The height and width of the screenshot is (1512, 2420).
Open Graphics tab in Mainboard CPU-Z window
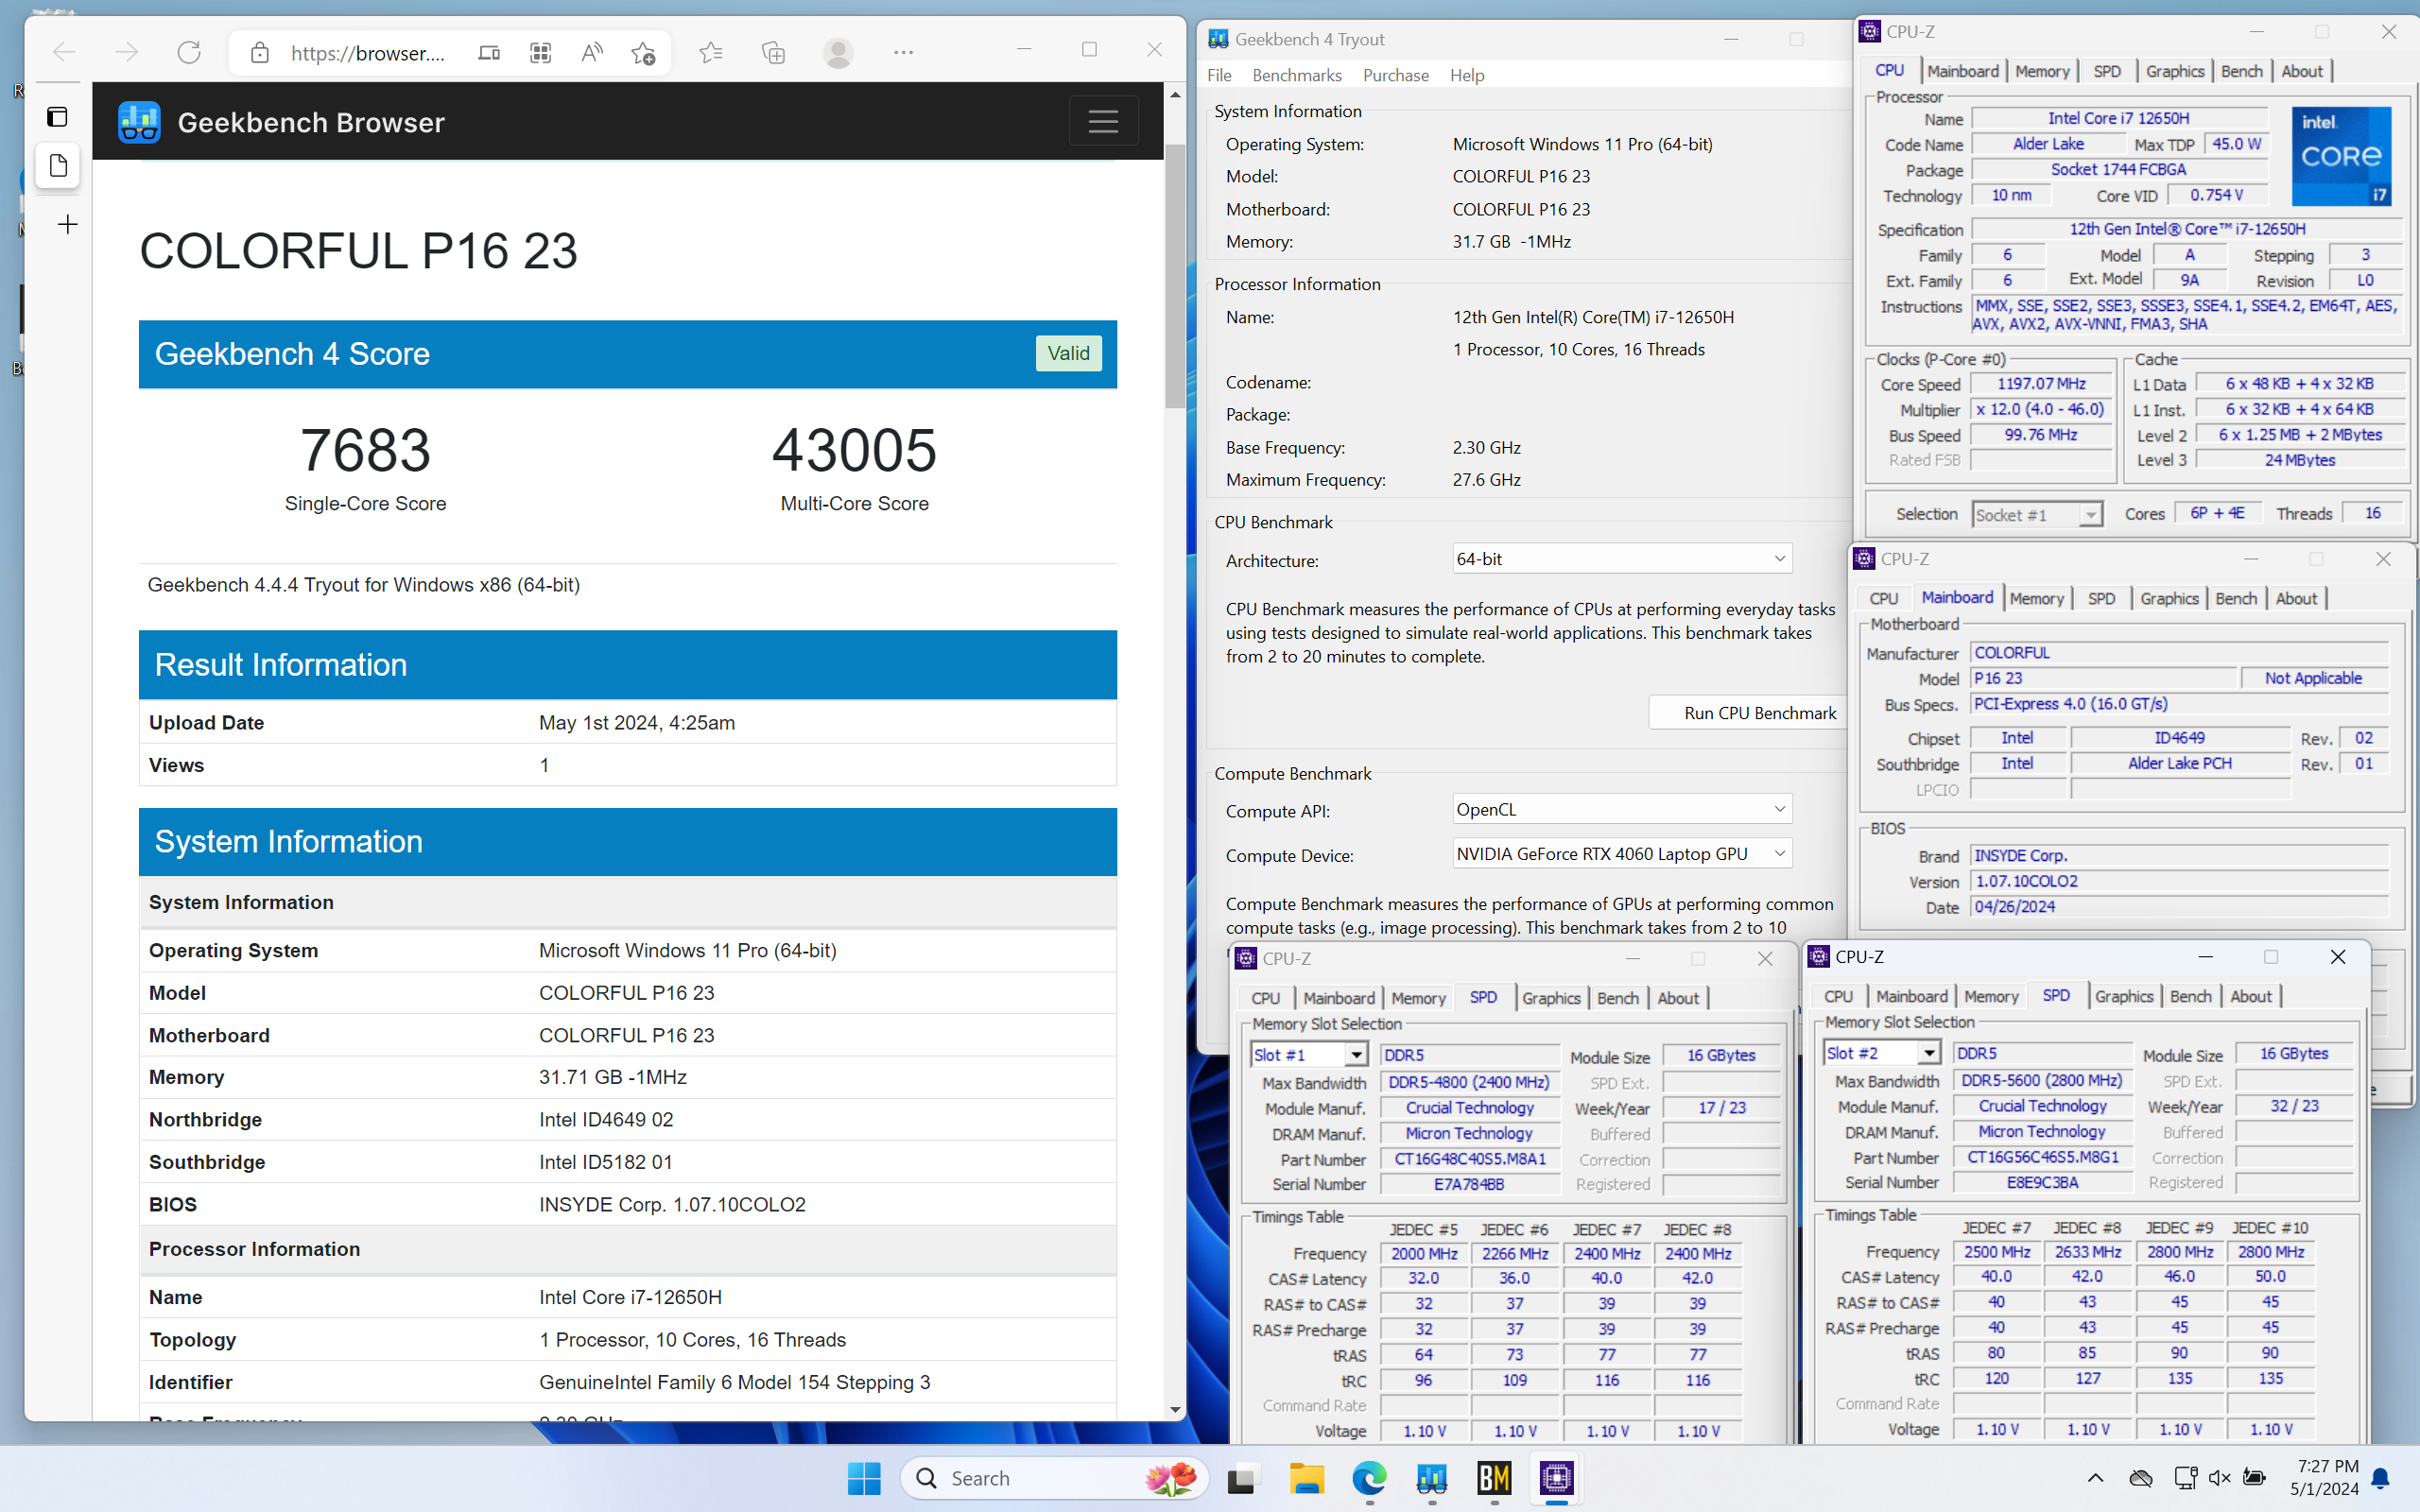pyautogui.click(x=2169, y=598)
